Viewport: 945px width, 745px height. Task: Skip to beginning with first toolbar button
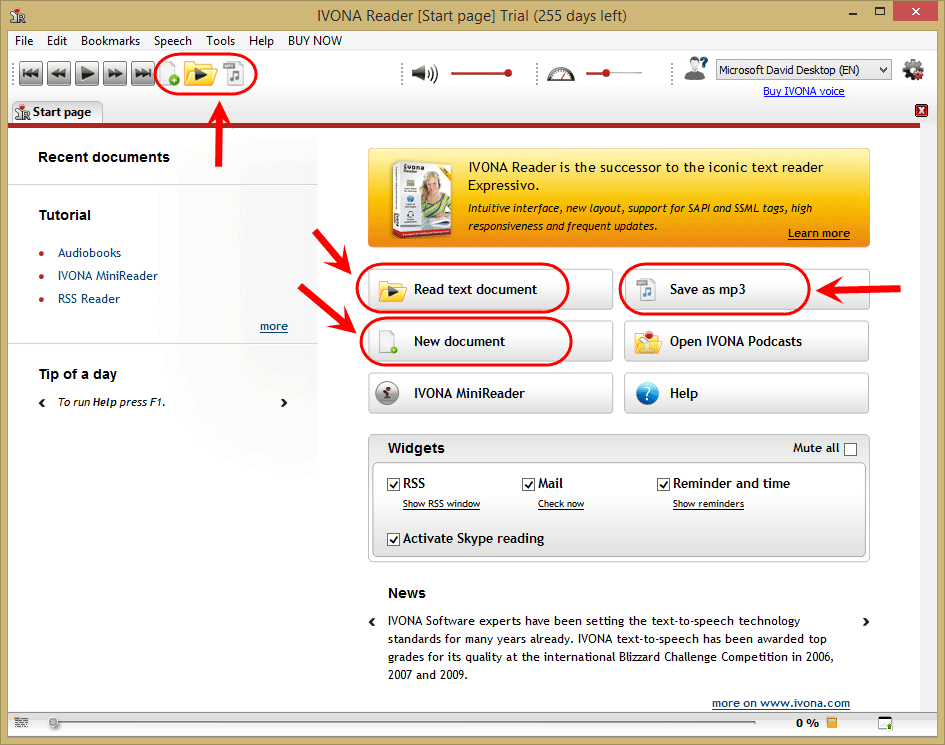point(31,74)
